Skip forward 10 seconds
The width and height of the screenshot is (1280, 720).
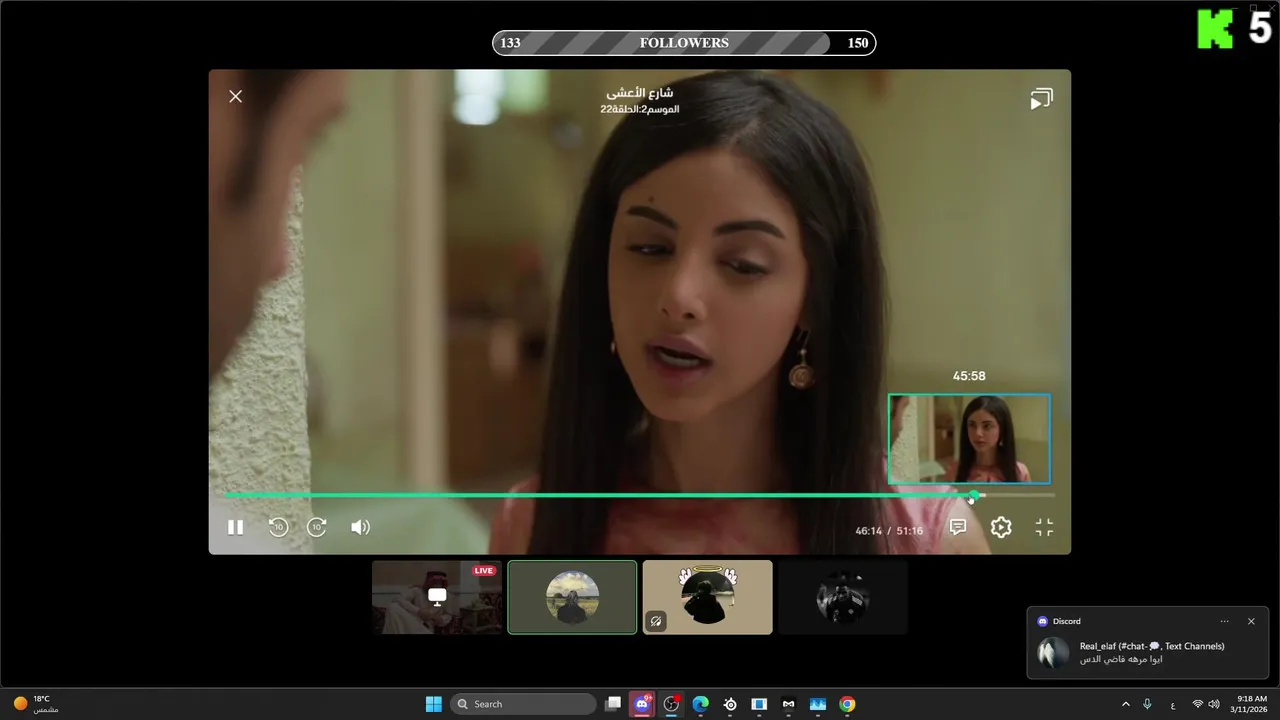317,527
